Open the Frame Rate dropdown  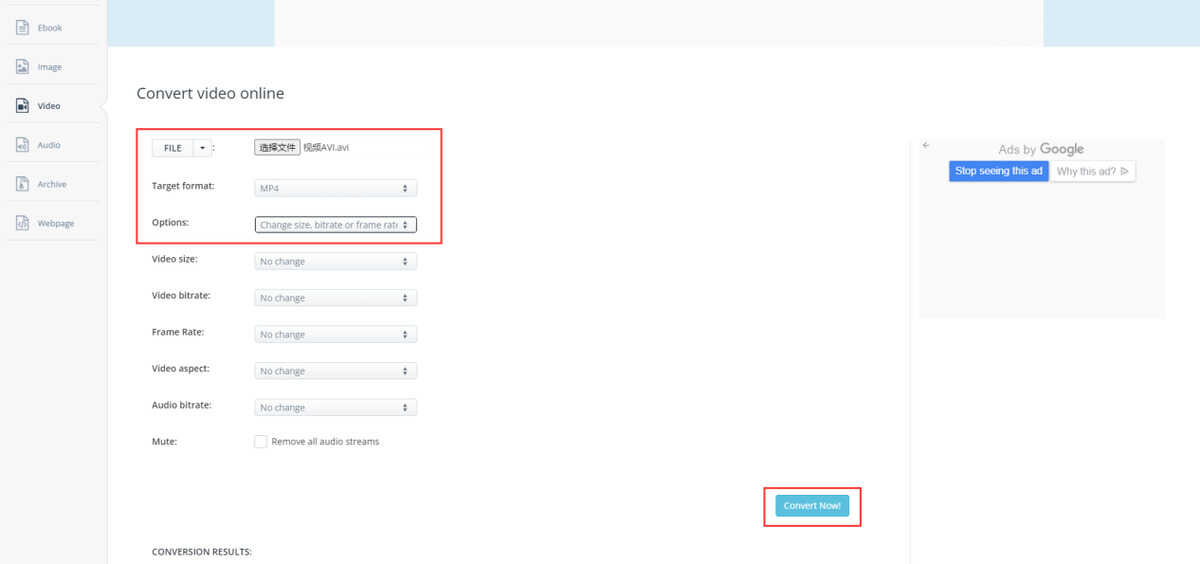point(336,334)
